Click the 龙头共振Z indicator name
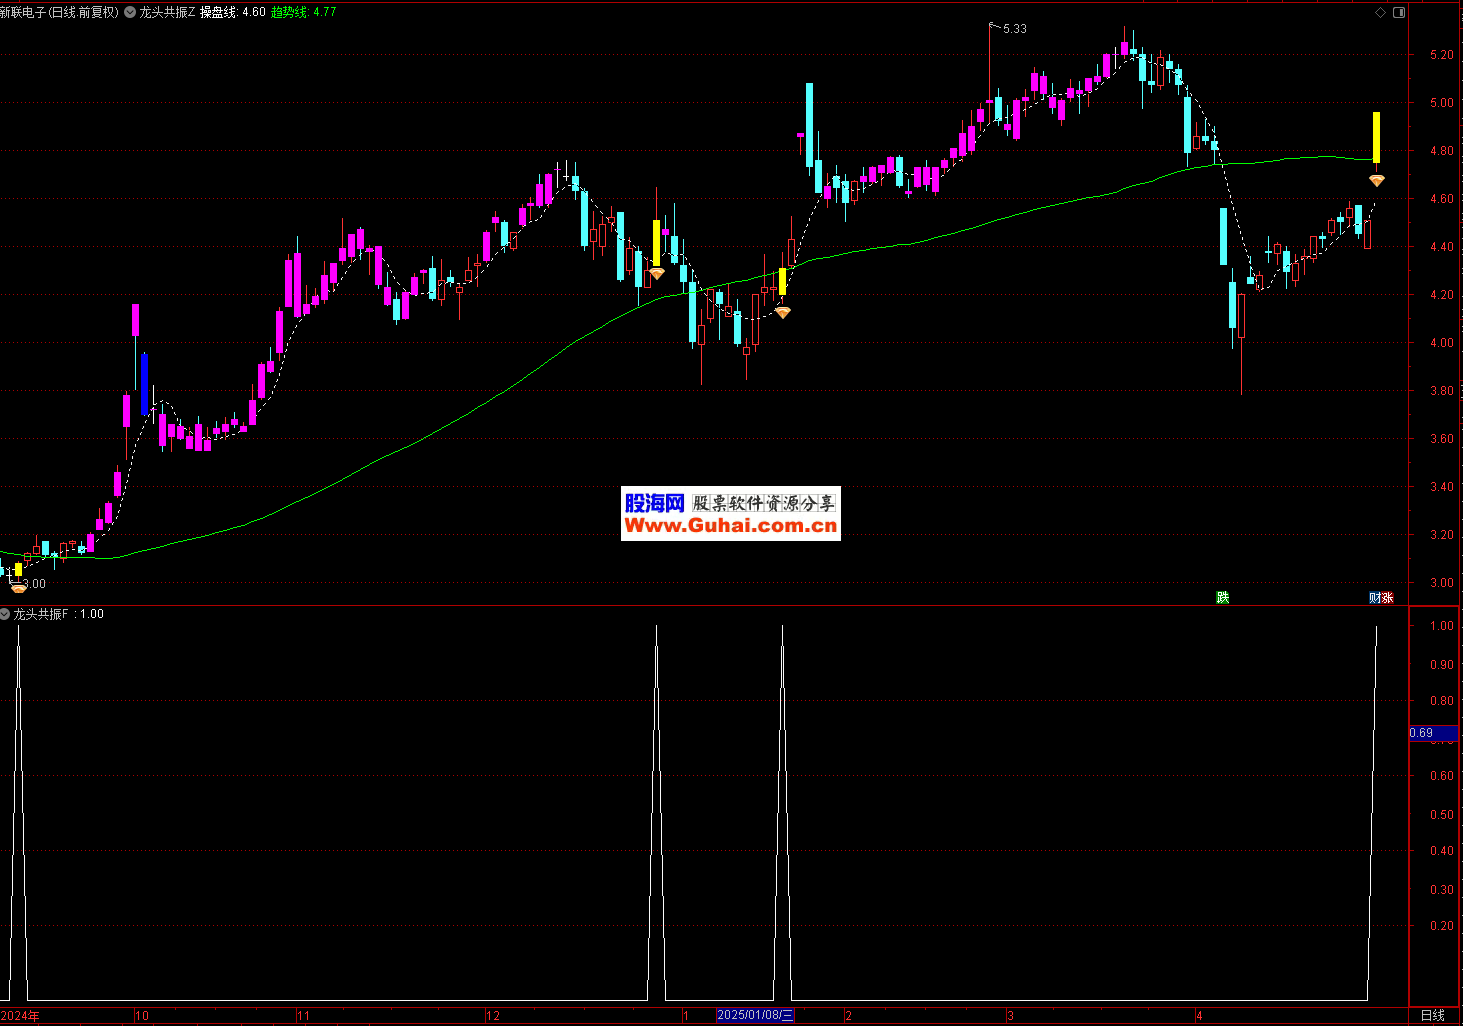The image size is (1463, 1026). coord(168,12)
